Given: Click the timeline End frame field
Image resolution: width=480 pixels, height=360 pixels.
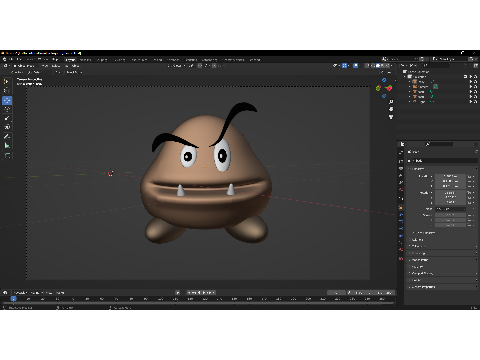Looking at the screenshot, I should [384, 293].
